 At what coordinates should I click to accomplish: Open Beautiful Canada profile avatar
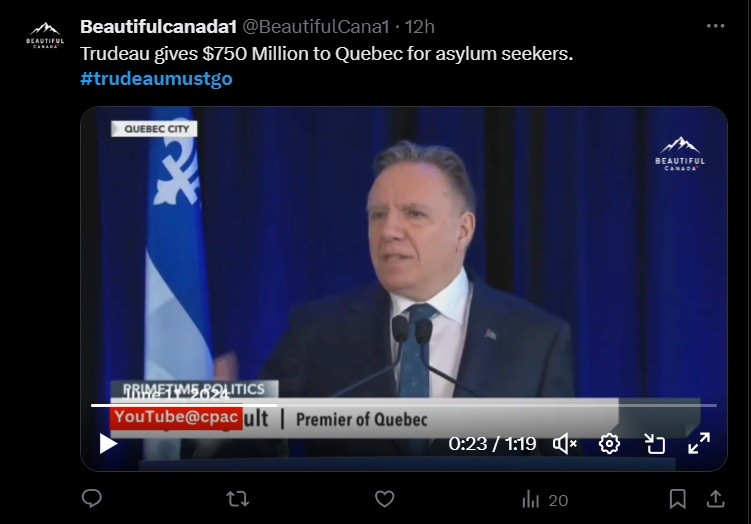pyautogui.click(x=45, y=35)
